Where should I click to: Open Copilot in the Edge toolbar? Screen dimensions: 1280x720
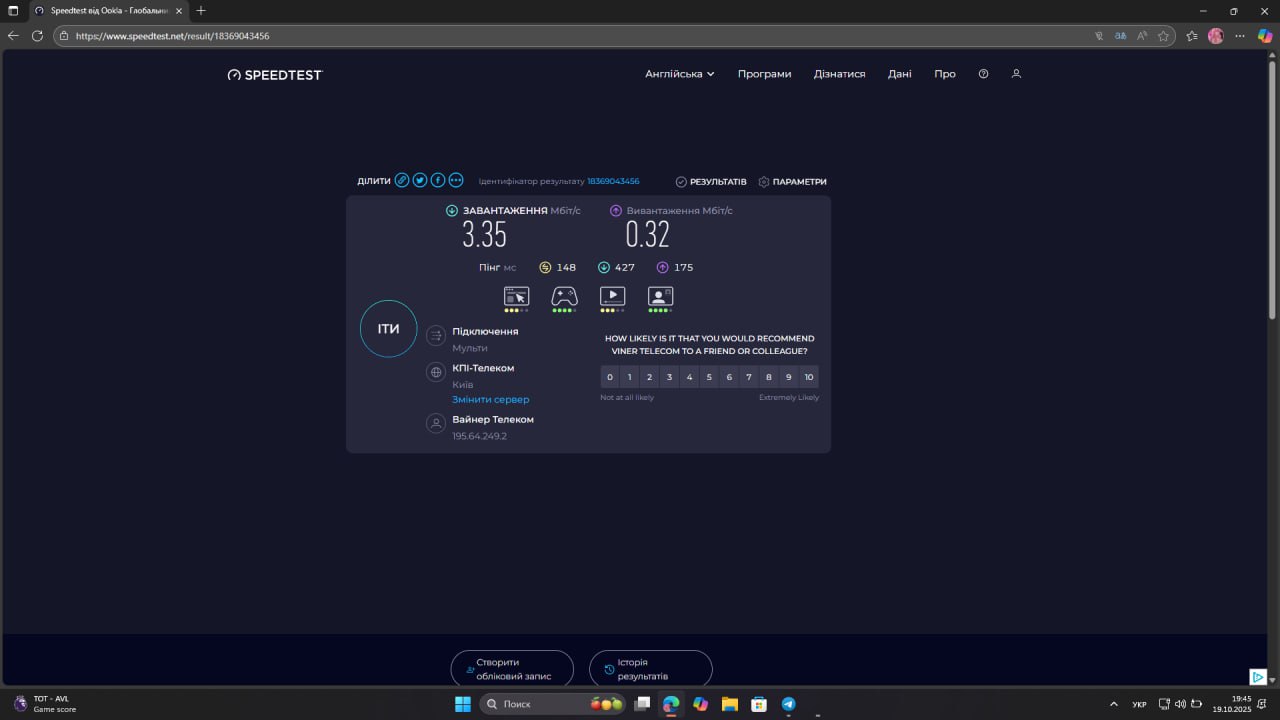(1265, 35)
